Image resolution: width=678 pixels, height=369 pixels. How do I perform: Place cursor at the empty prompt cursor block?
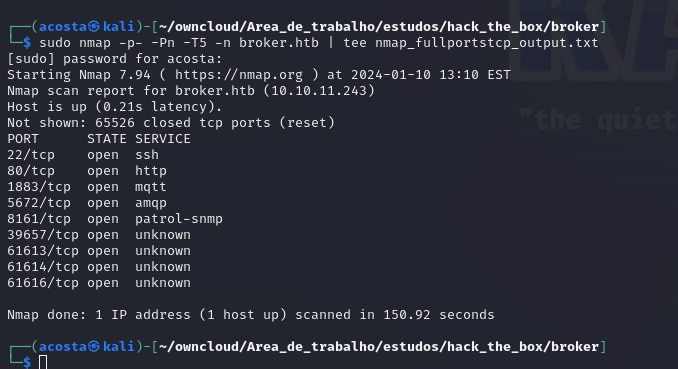coord(43,363)
